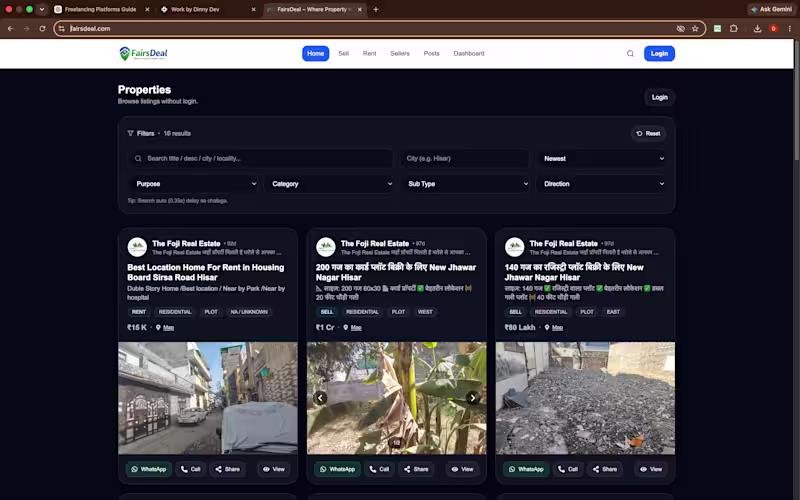This screenshot has width=800, height=500.
Task: Close the Work by Dinny Dev tab
Action: (x=254, y=9)
